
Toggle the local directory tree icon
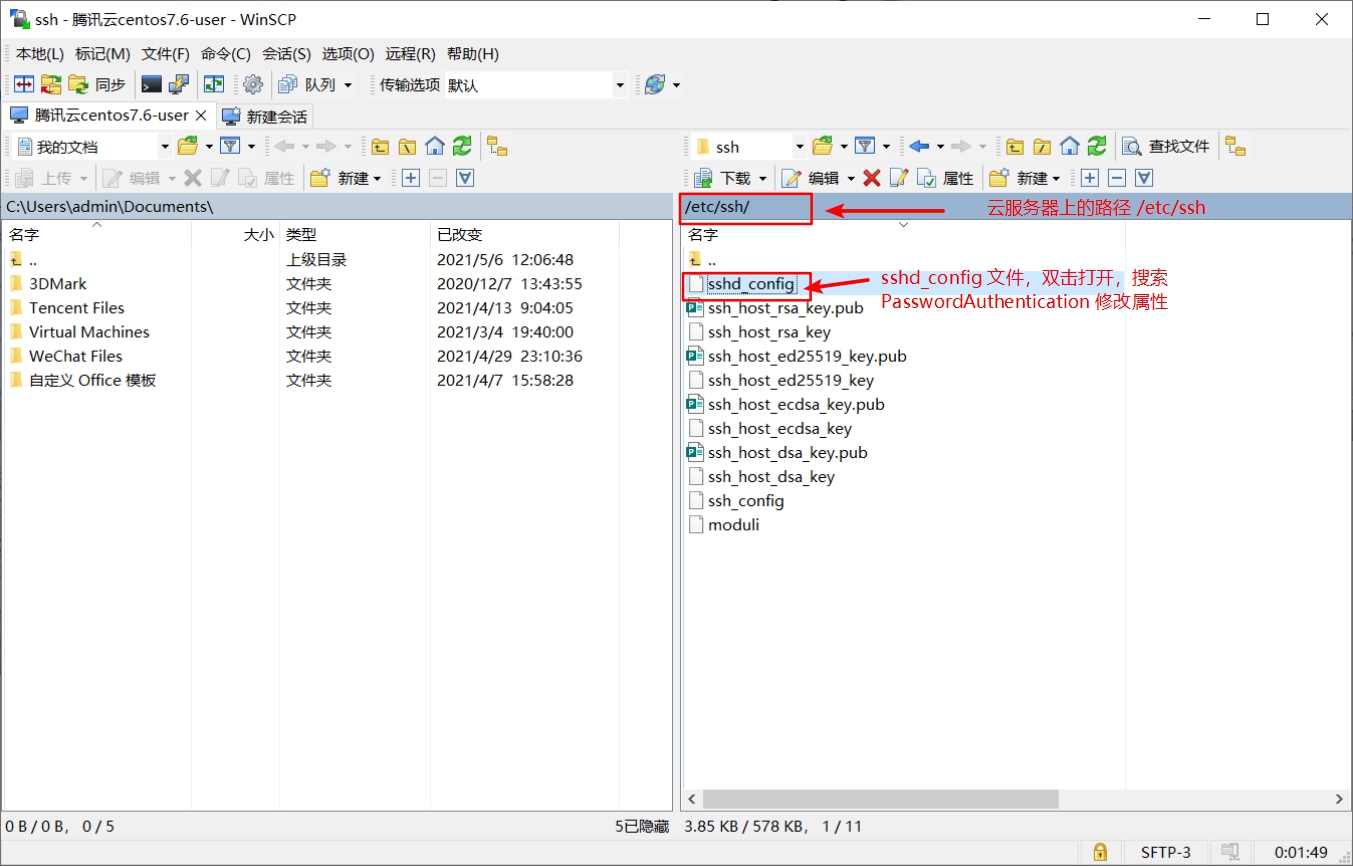point(497,146)
